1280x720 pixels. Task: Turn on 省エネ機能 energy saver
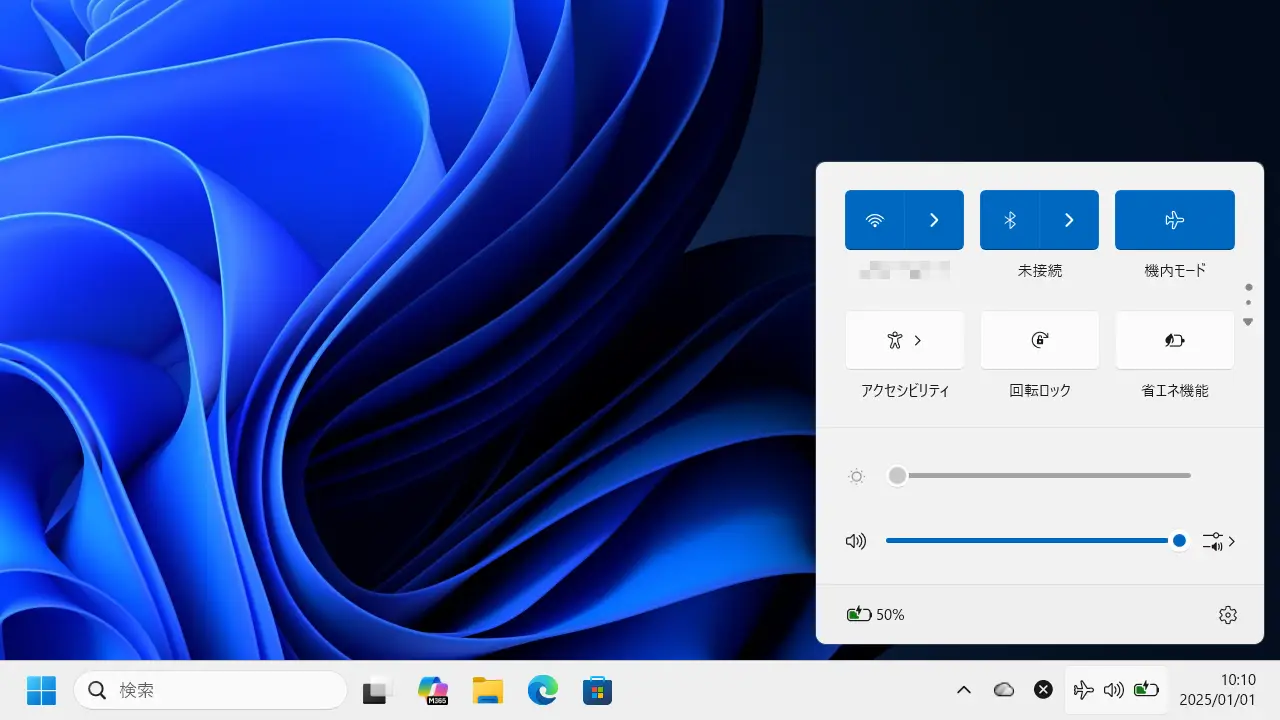(x=1174, y=340)
